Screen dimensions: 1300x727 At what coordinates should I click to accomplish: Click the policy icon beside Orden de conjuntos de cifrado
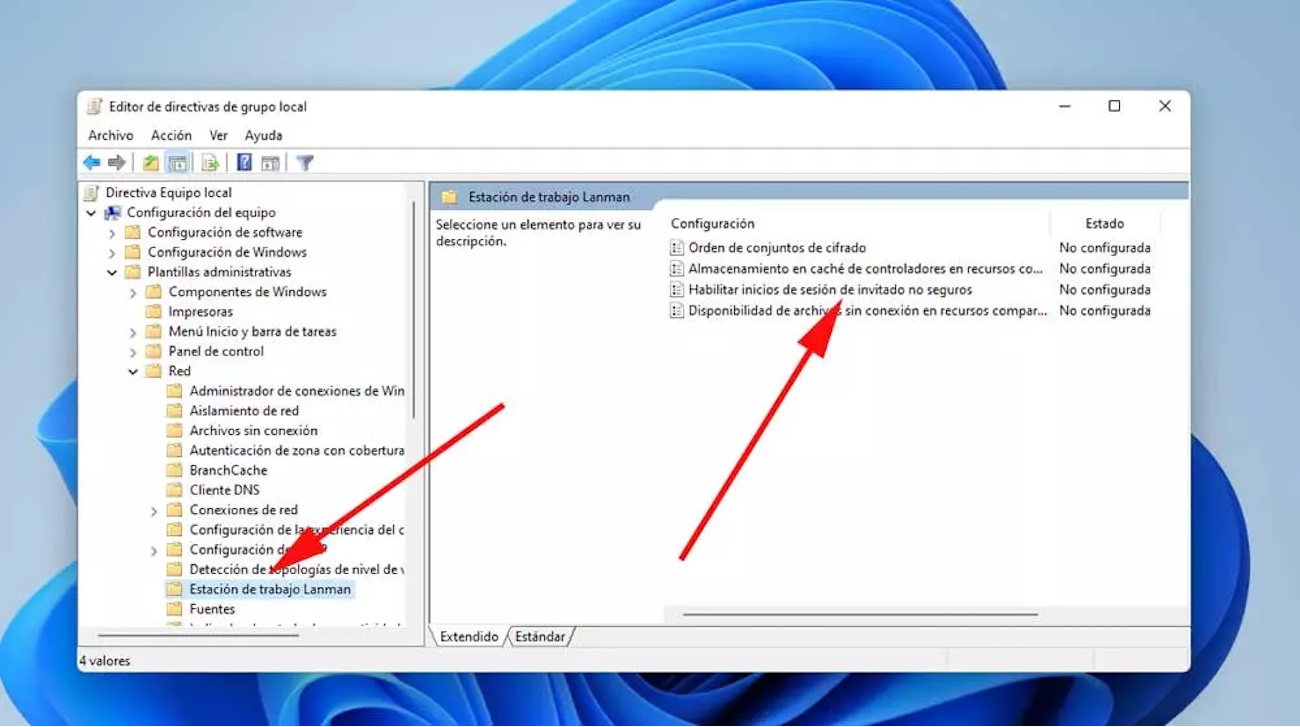coord(677,247)
